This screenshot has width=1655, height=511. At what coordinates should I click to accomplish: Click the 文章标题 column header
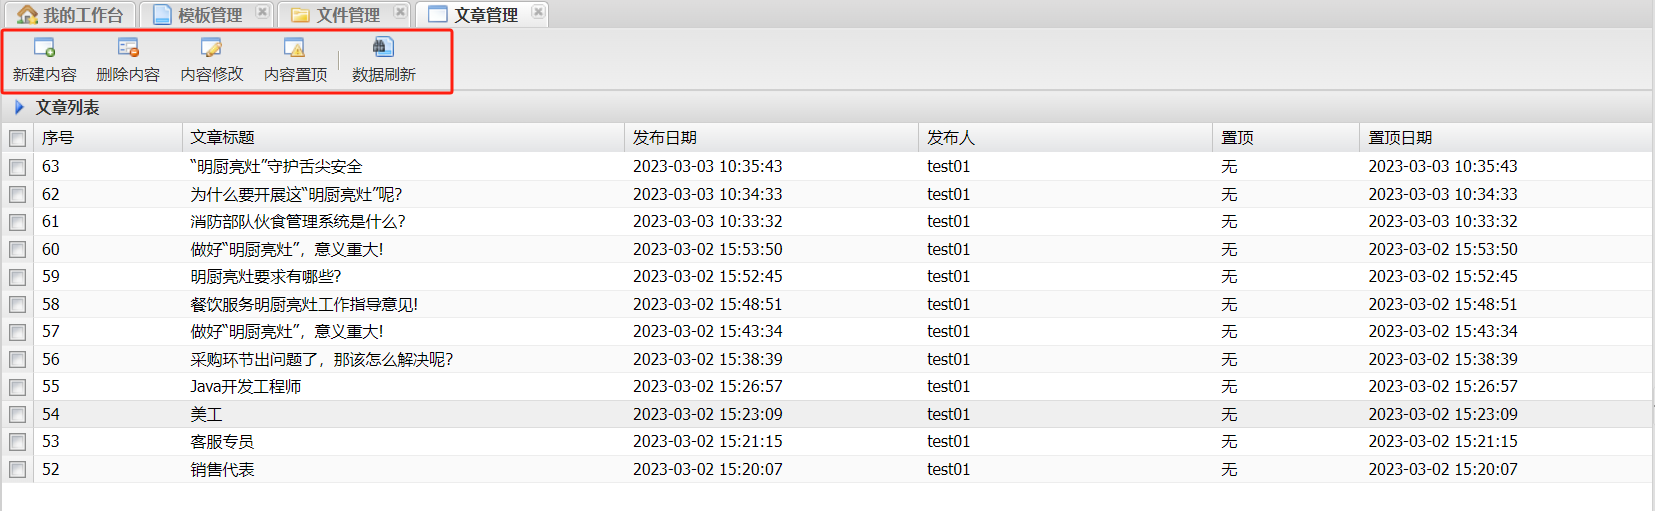[x=223, y=138]
